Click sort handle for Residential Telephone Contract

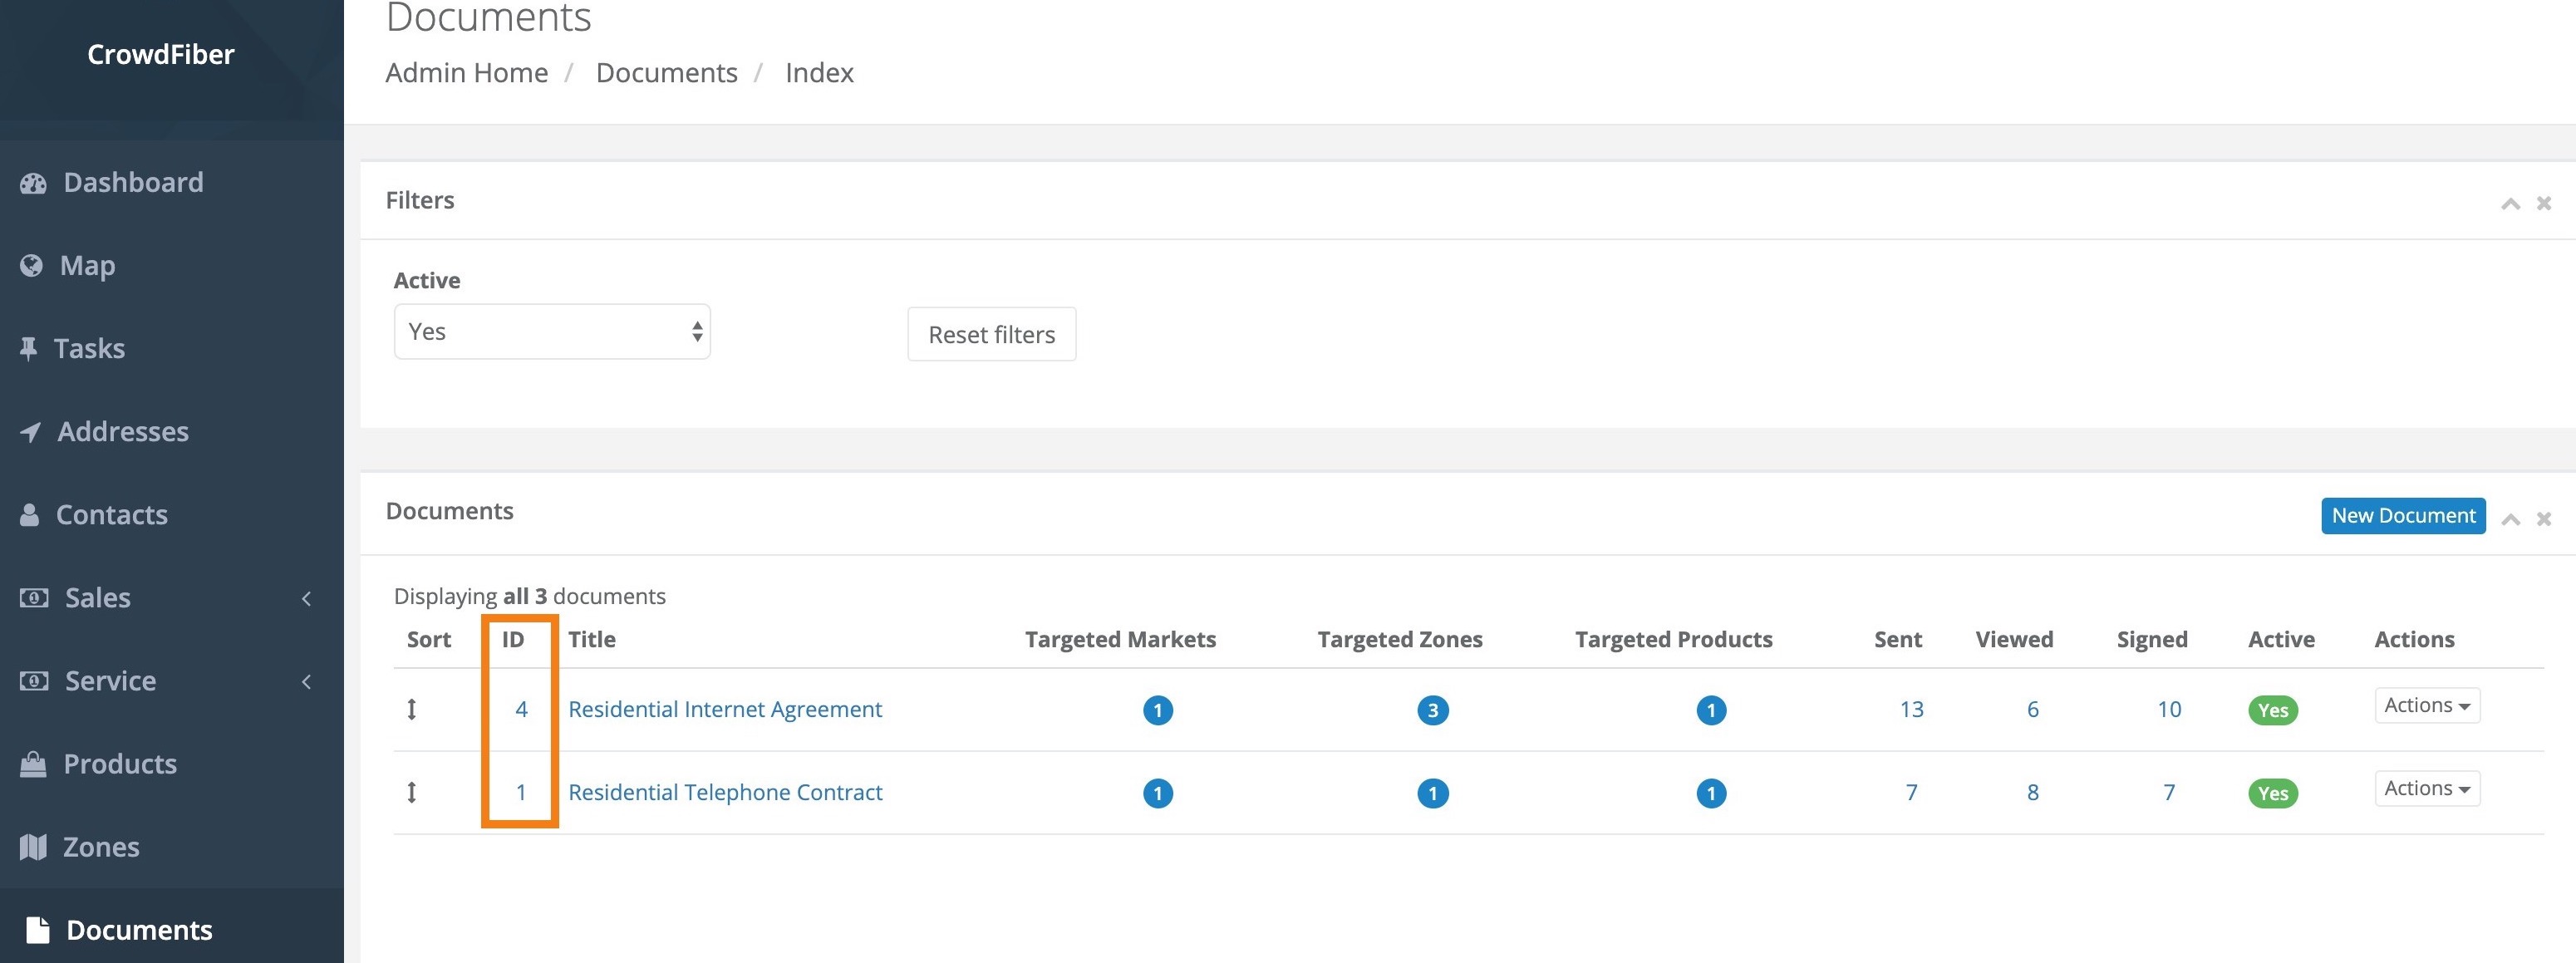point(411,792)
